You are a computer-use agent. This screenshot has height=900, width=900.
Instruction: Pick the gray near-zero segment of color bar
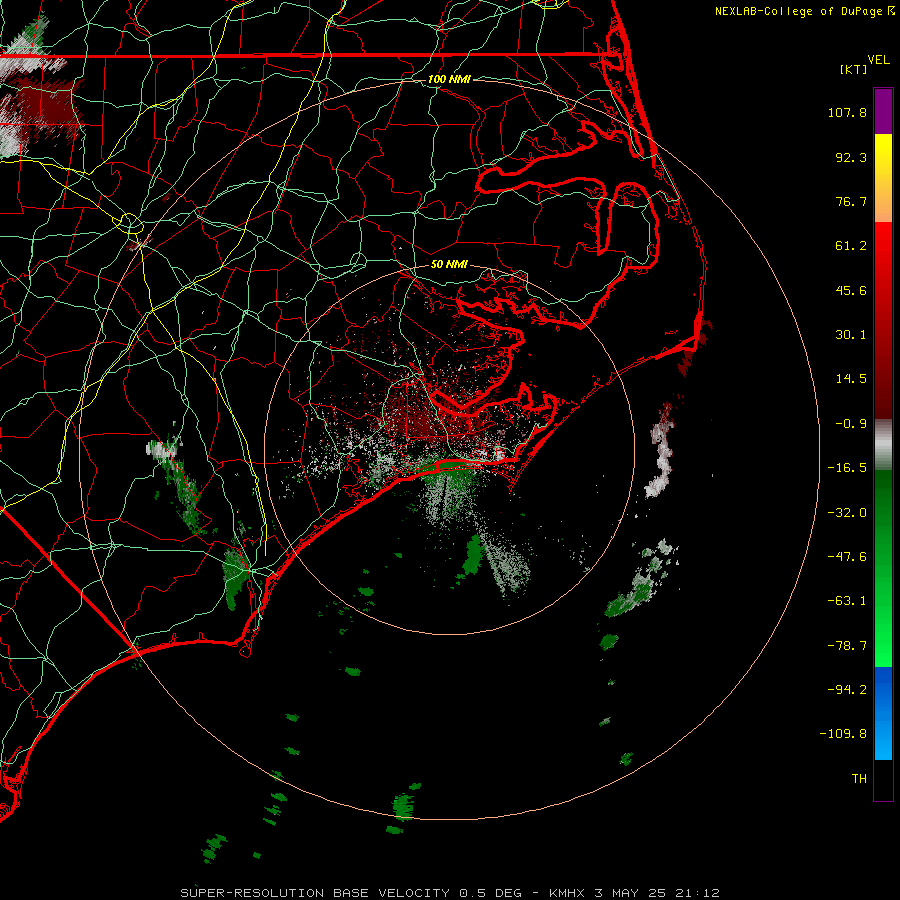click(x=883, y=445)
